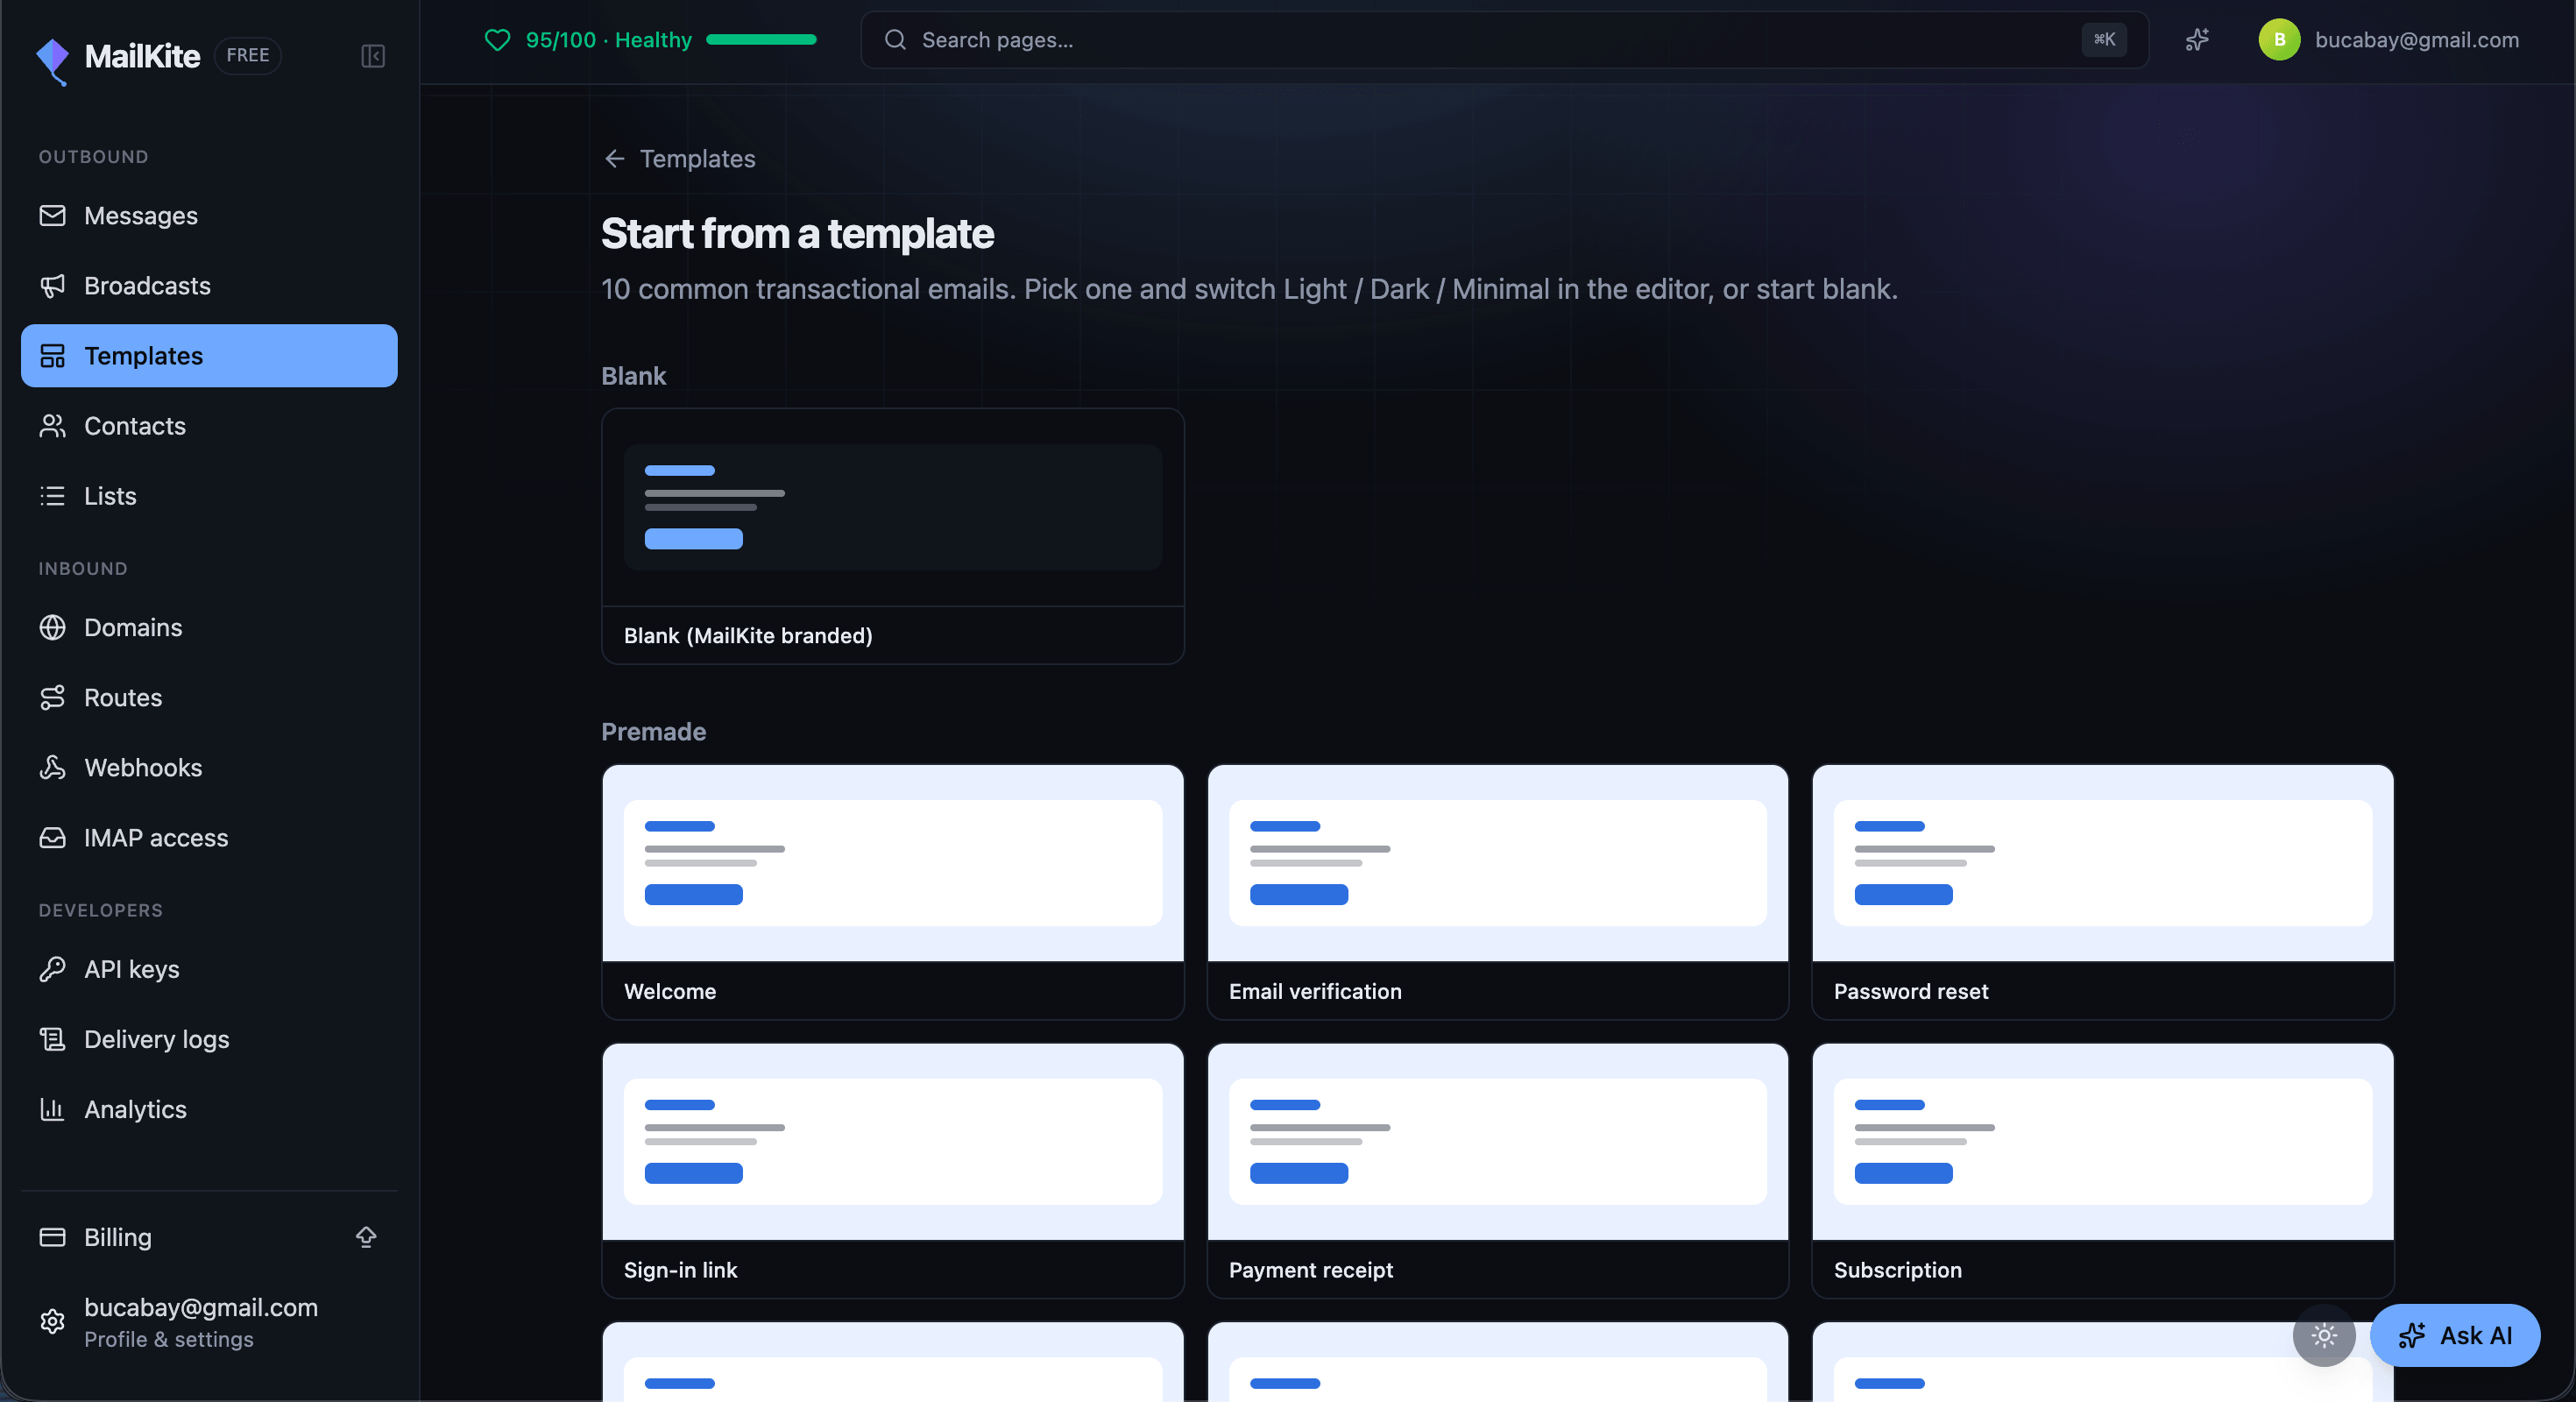Click the green B avatar icon
Viewport: 2576px width, 1402px height.
[2279, 40]
